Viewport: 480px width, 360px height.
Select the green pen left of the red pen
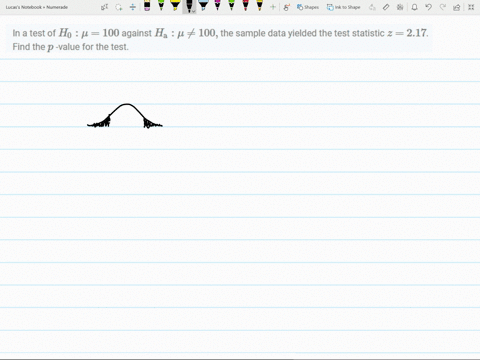pos(231,5)
